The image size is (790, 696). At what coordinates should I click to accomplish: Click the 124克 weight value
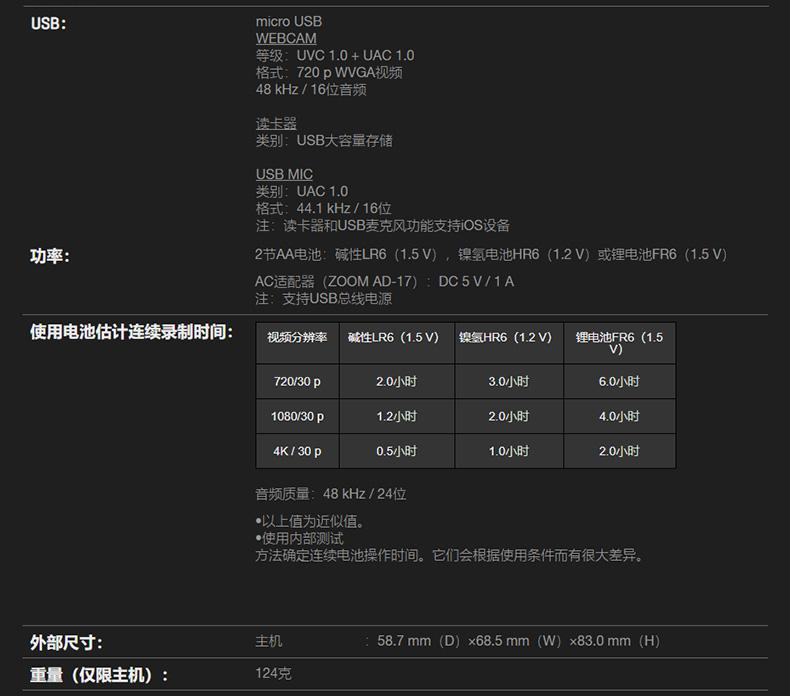(x=273, y=674)
